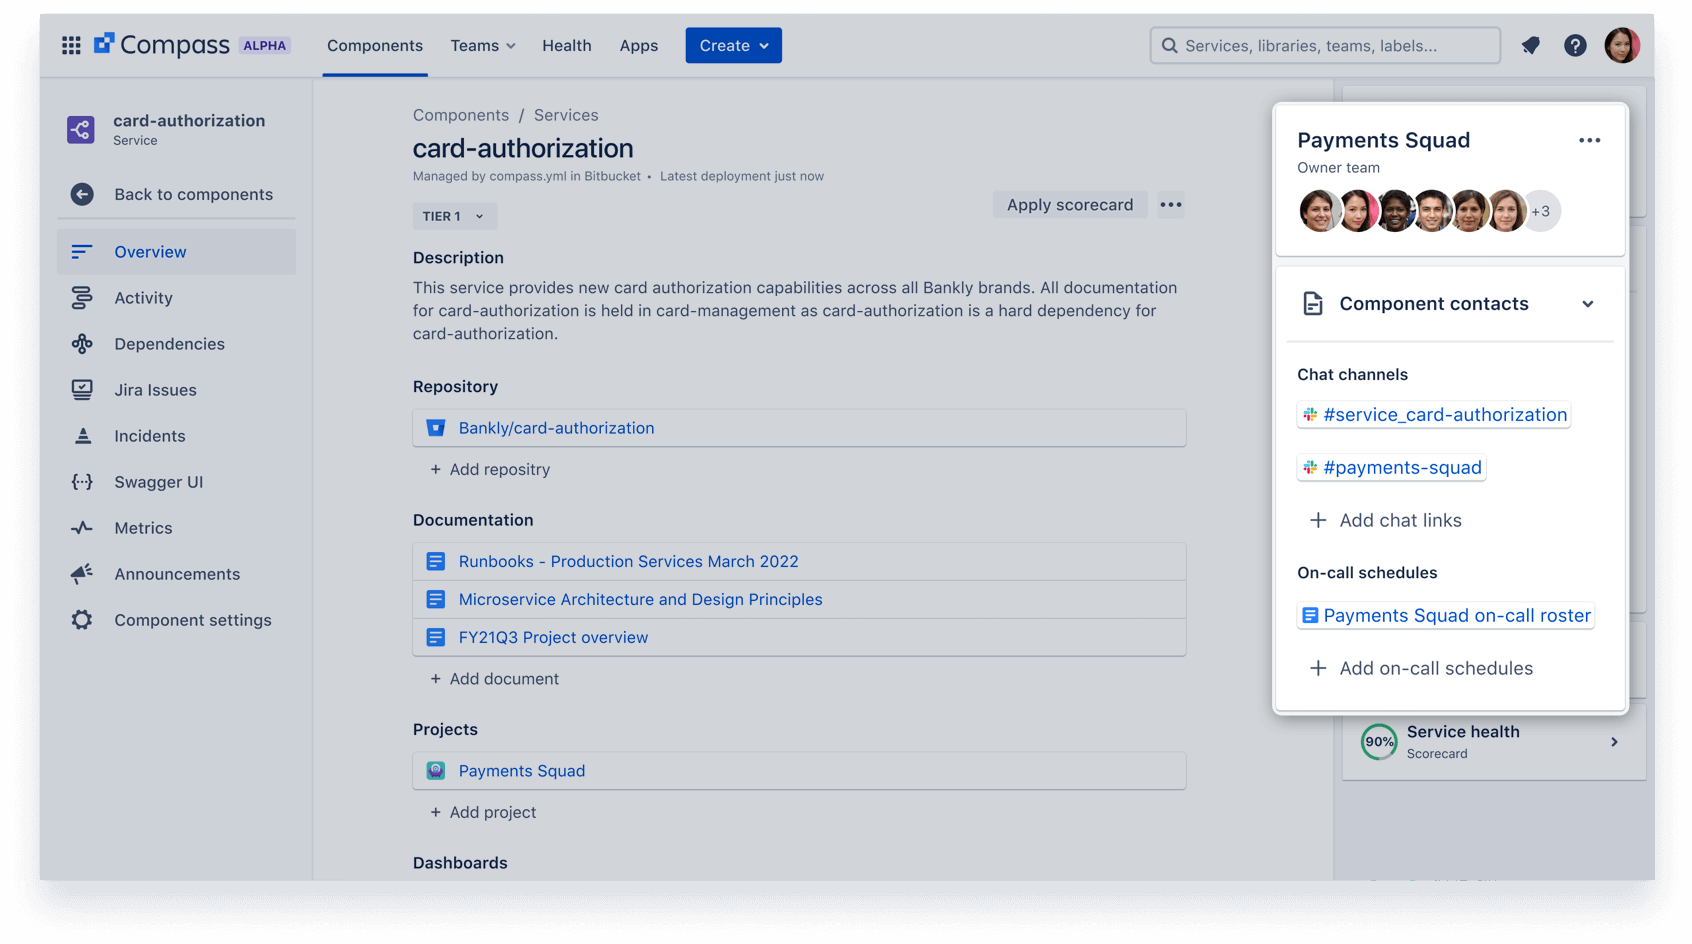Open the Health tab
This screenshot has height=944, width=1692.
pyautogui.click(x=567, y=46)
